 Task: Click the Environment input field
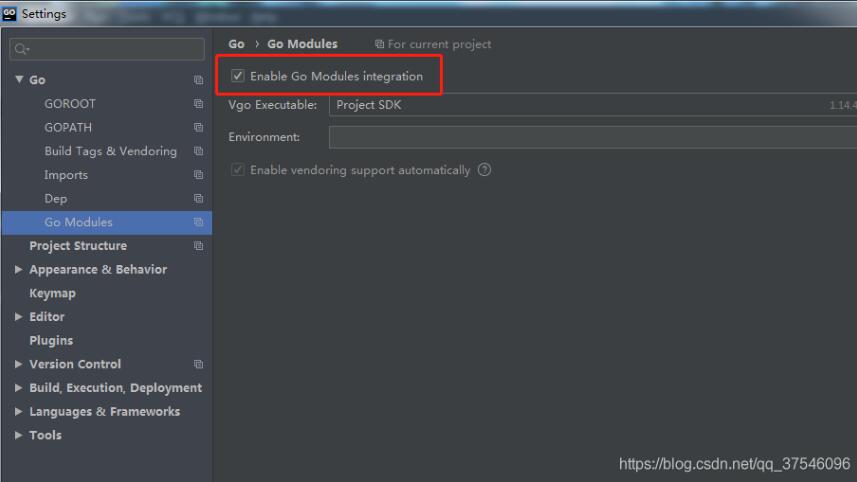coord(590,137)
